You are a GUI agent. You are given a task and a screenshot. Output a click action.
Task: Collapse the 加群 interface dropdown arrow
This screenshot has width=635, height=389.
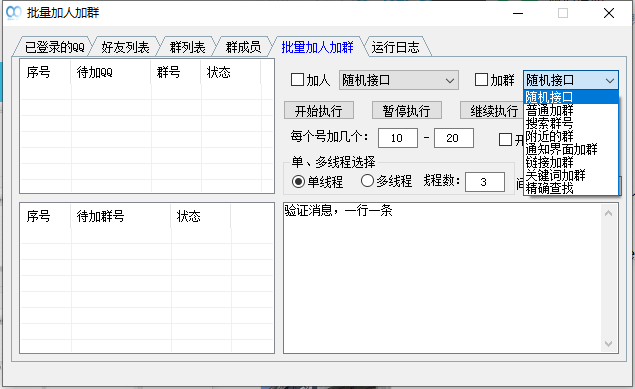point(610,81)
